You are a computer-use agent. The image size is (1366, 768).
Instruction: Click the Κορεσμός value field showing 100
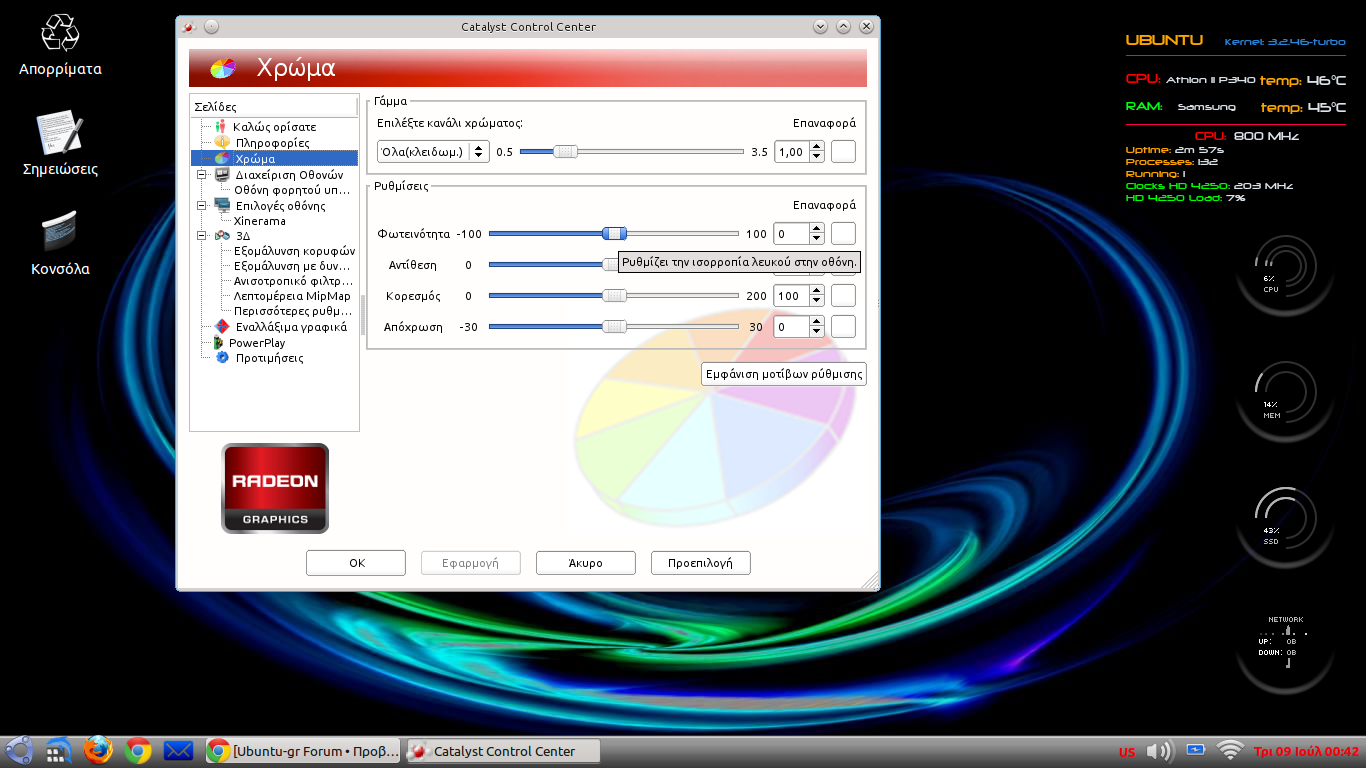(x=791, y=296)
